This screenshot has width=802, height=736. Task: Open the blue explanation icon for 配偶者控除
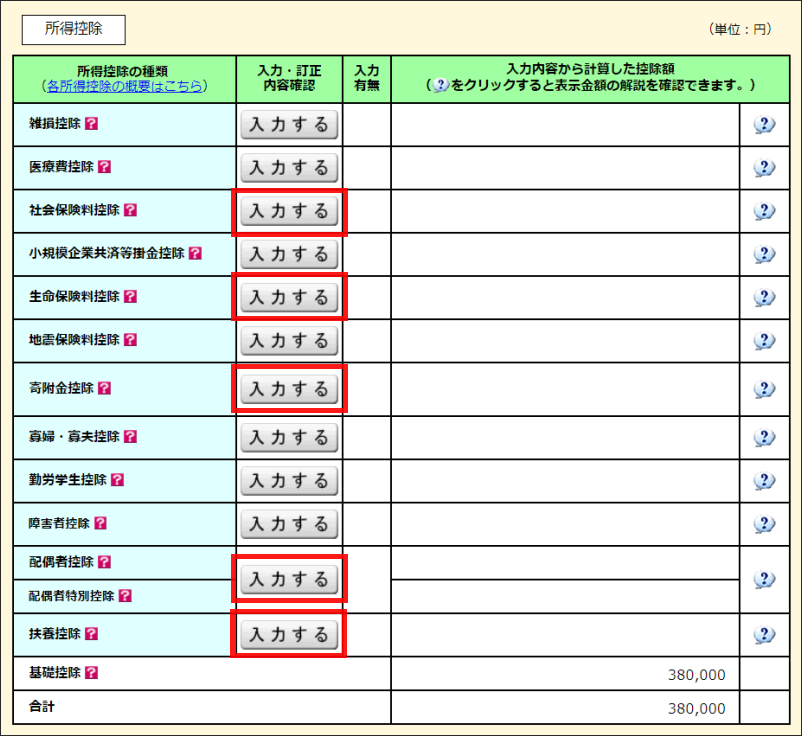tap(764, 579)
